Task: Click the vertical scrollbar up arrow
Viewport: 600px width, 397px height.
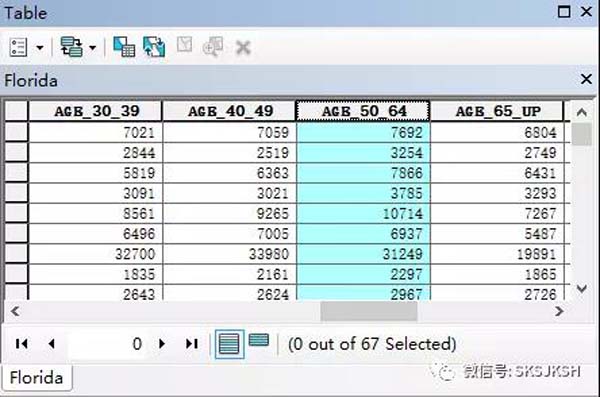Action: tap(582, 112)
